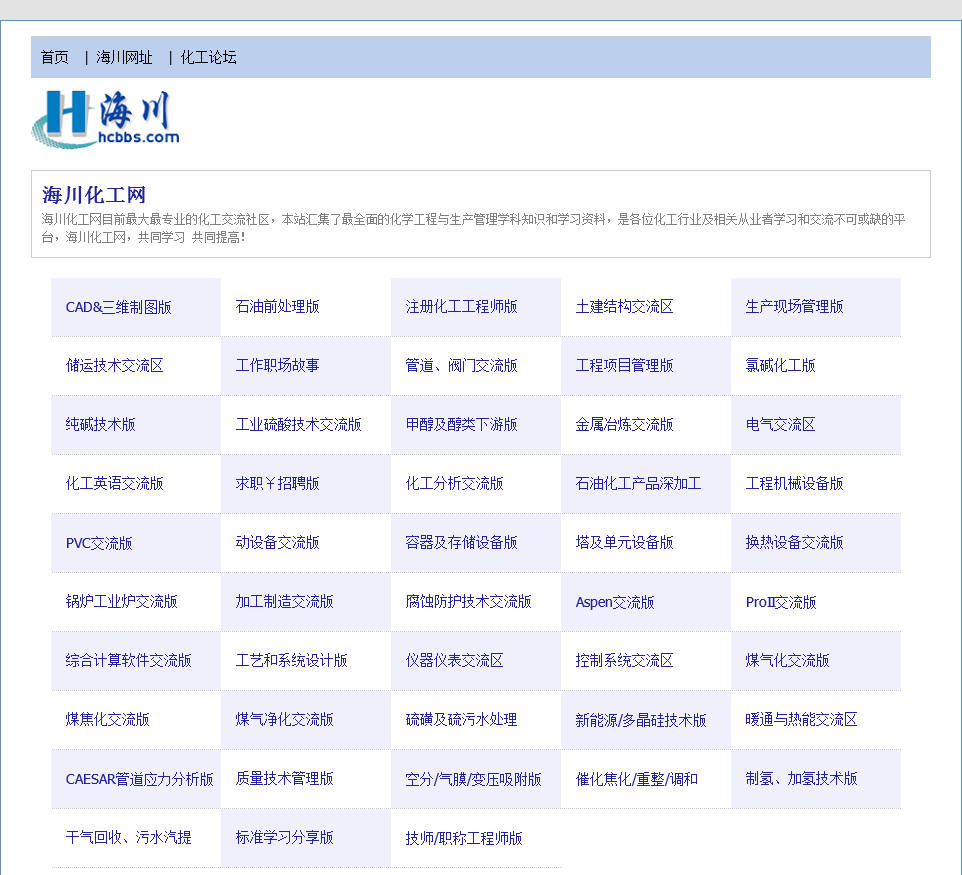Open the 石油前处理版 forum

coord(277,307)
